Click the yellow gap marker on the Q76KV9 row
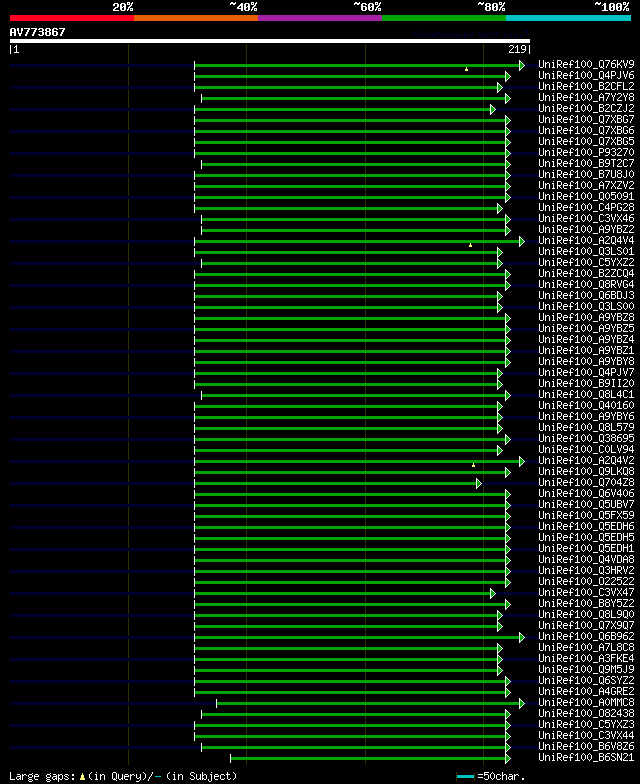The height and width of the screenshot is (784, 640). click(466, 69)
